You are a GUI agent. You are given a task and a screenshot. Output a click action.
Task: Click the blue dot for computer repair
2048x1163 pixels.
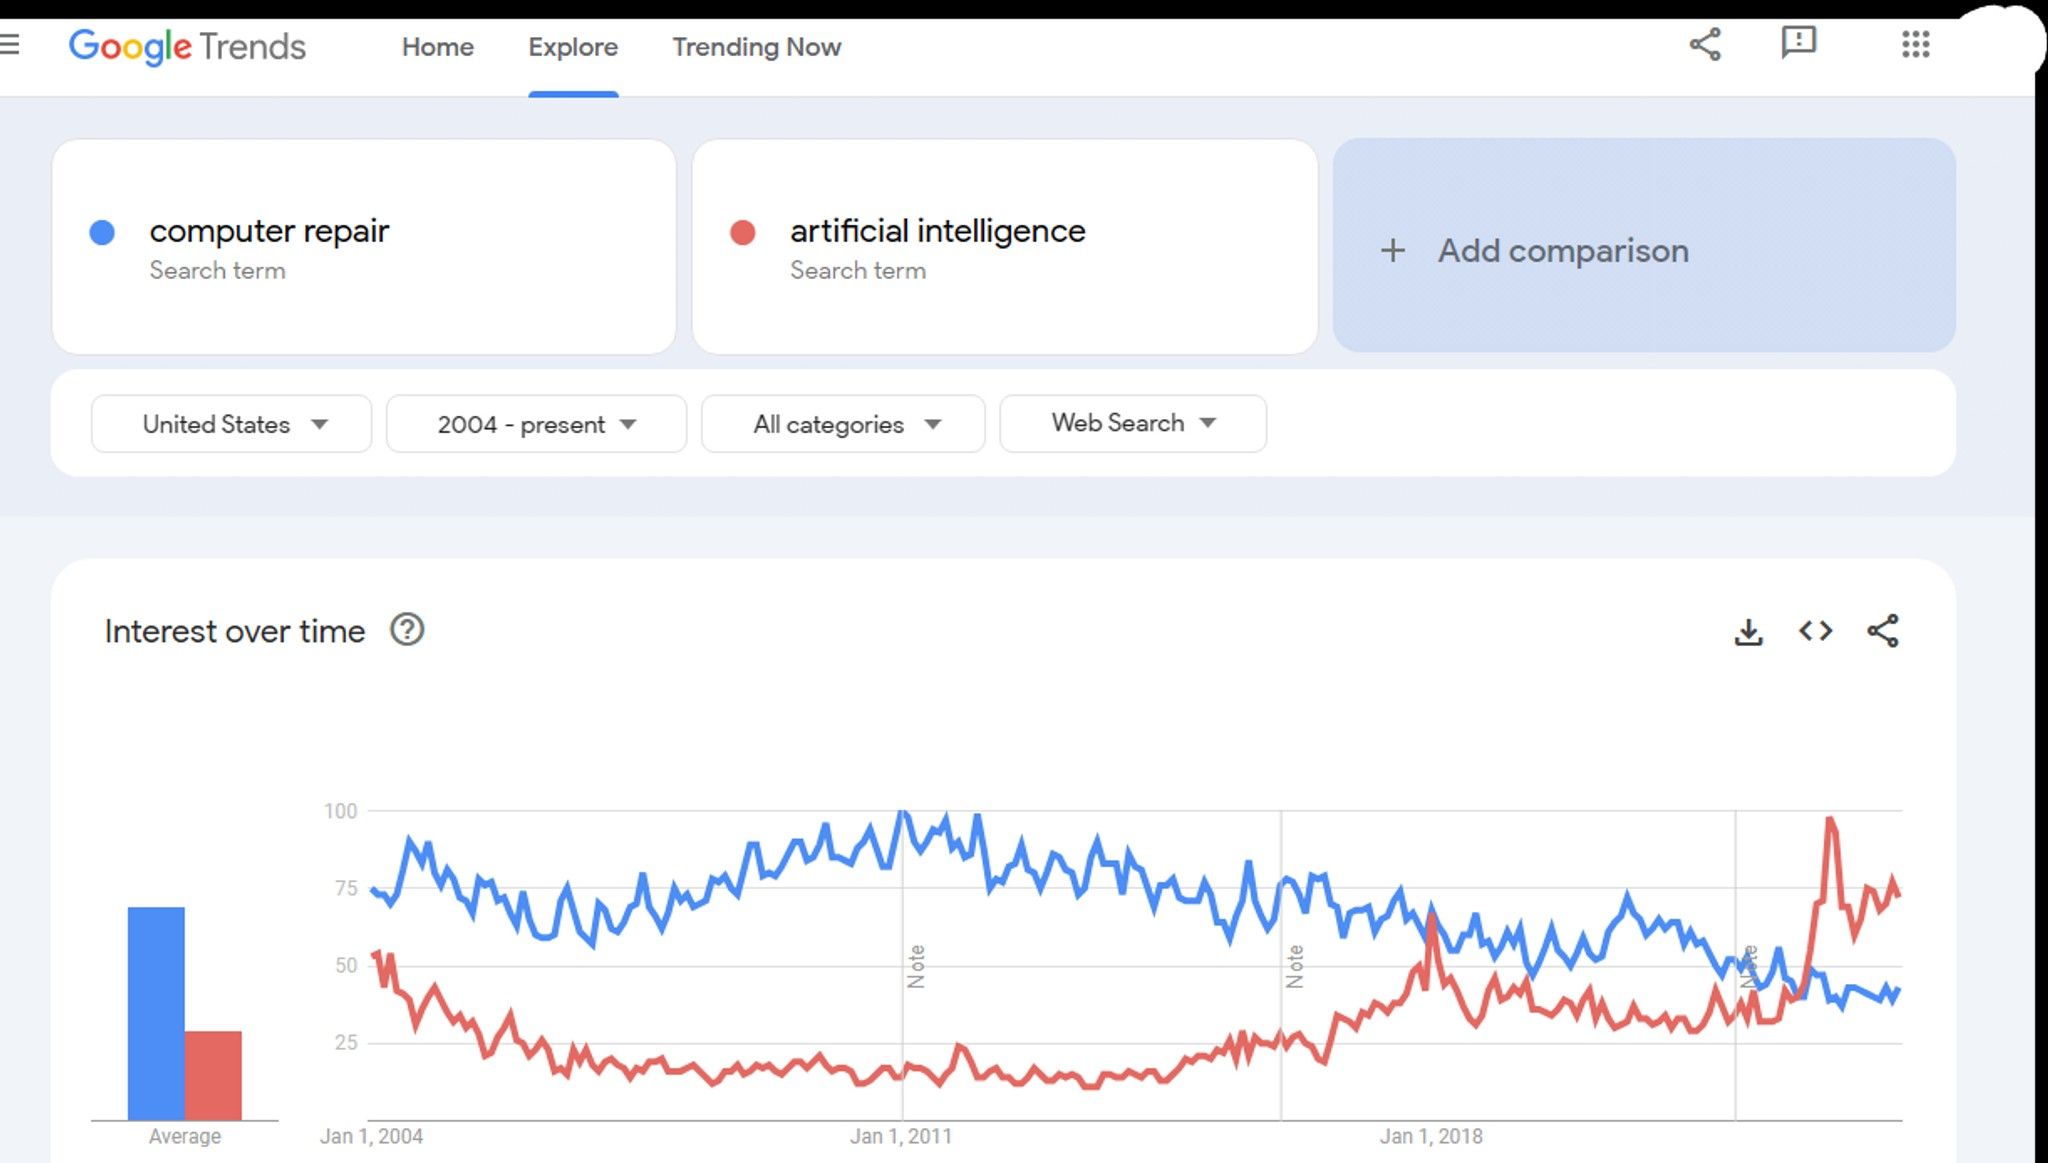point(102,232)
